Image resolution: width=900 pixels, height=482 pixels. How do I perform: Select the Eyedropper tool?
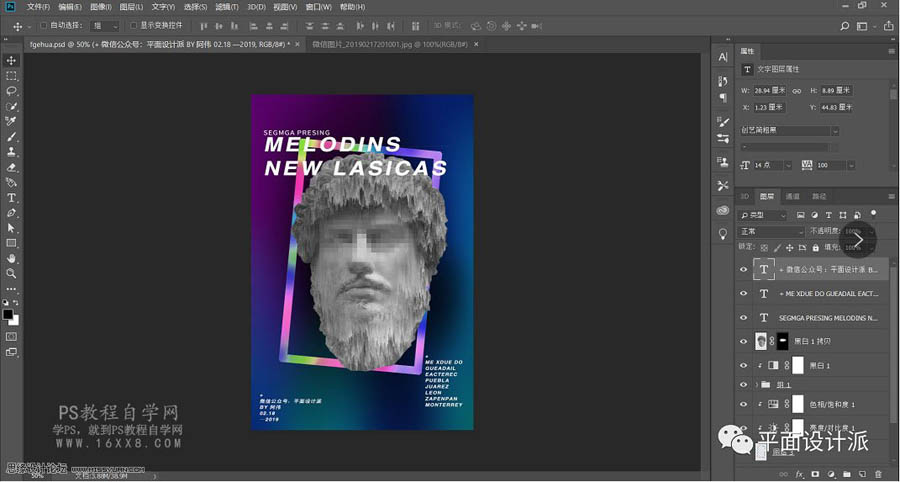(x=11, y=122)
